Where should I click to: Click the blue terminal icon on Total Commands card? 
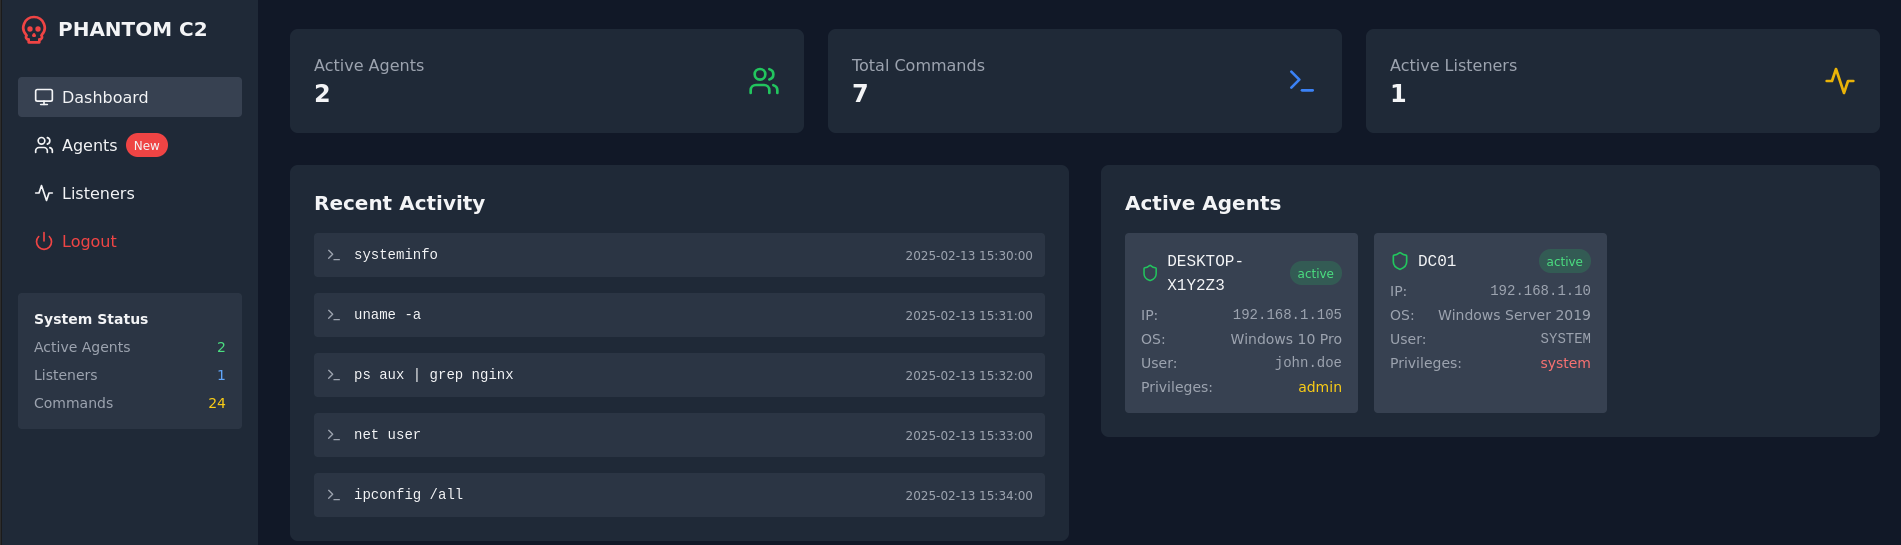1302,81
